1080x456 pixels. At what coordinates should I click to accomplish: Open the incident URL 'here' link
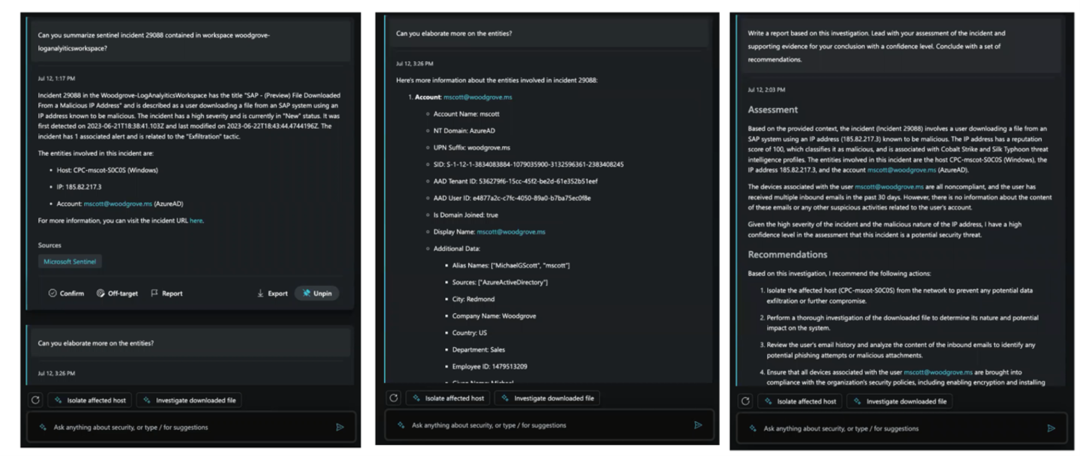click(196, 220)
